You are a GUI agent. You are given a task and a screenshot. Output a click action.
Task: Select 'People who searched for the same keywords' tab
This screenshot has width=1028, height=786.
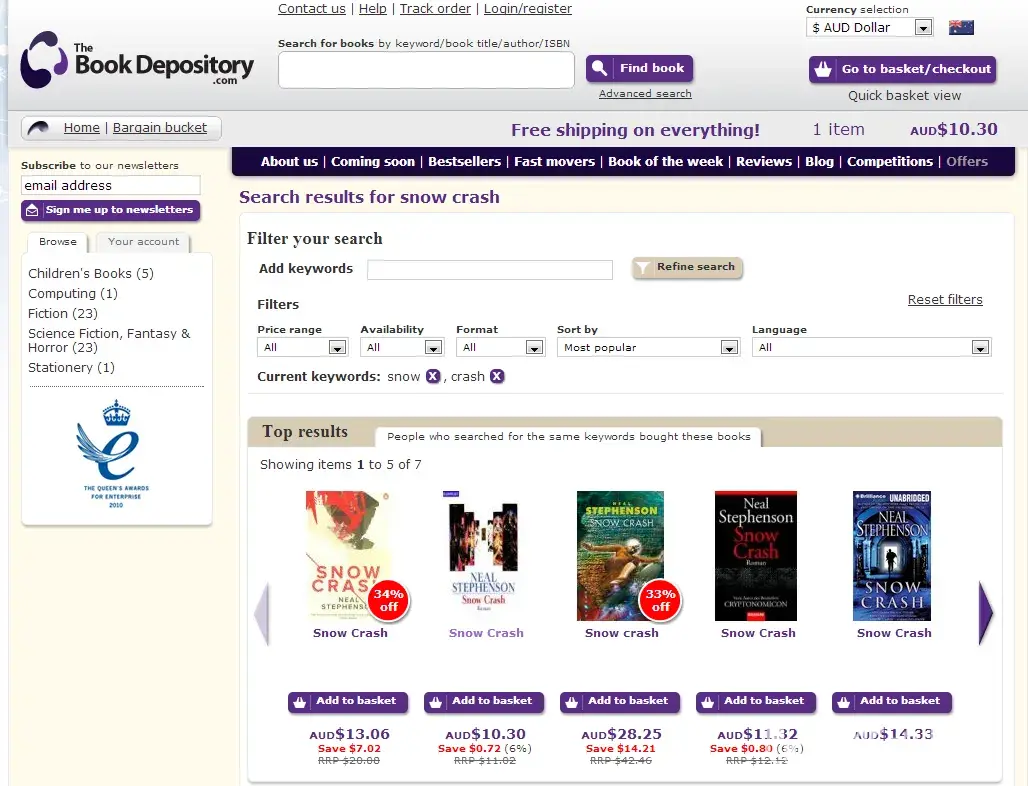tap(568, 437)
